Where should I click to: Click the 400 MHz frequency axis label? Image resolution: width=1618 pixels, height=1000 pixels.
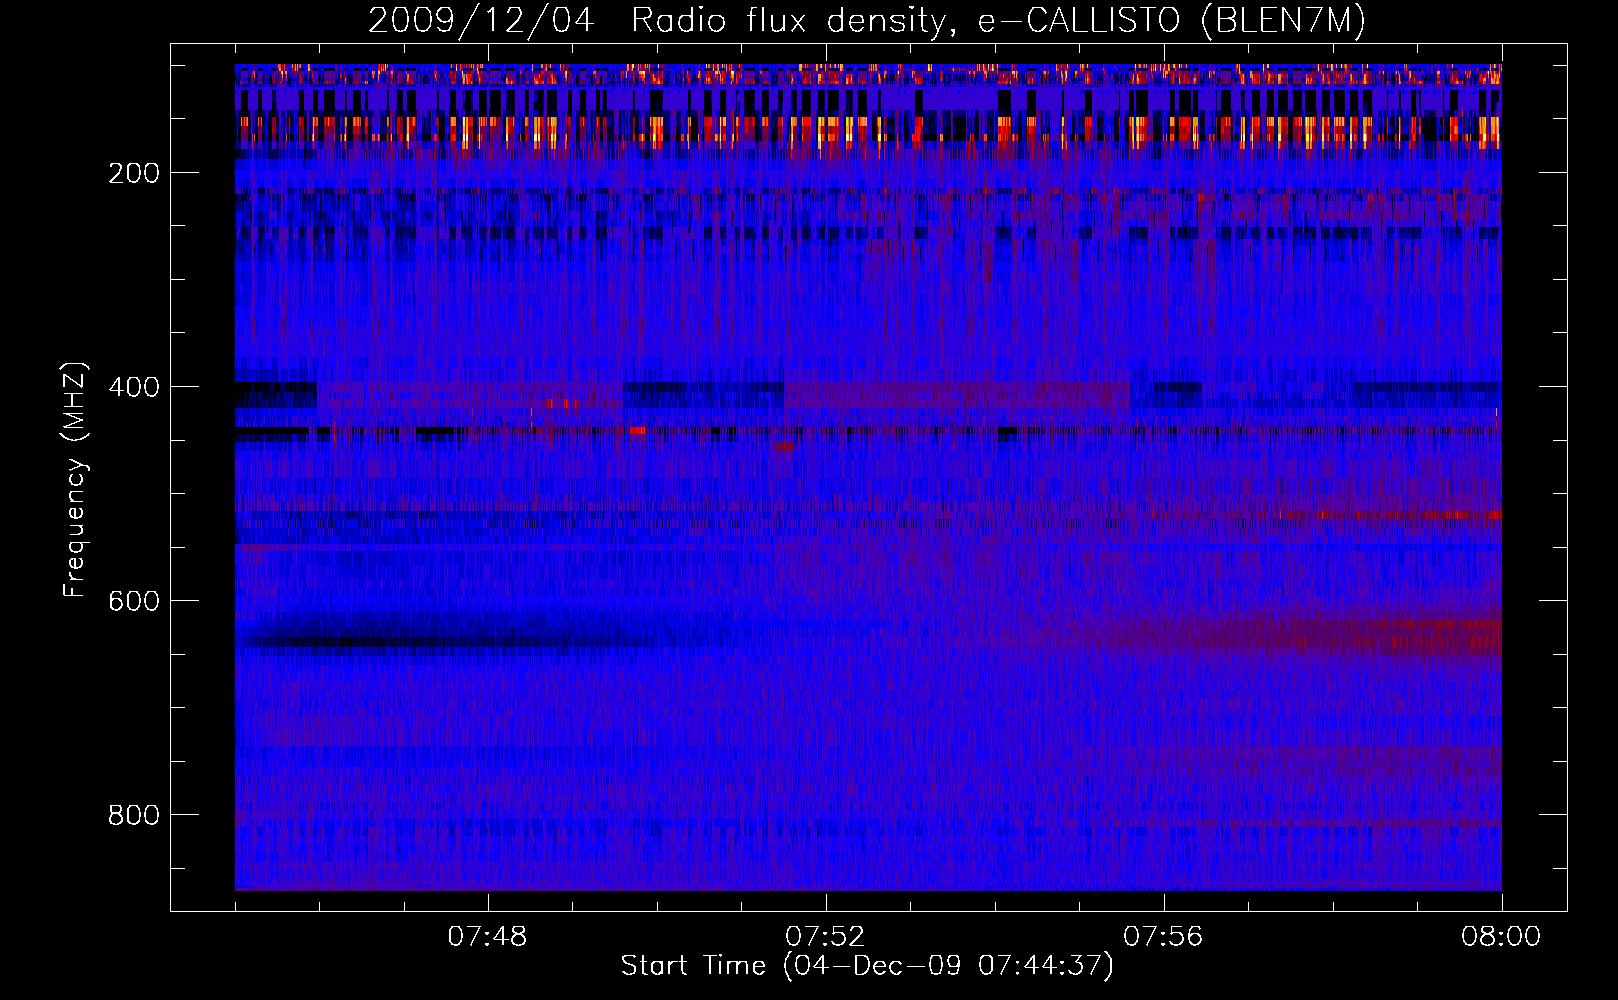[134, 387]
